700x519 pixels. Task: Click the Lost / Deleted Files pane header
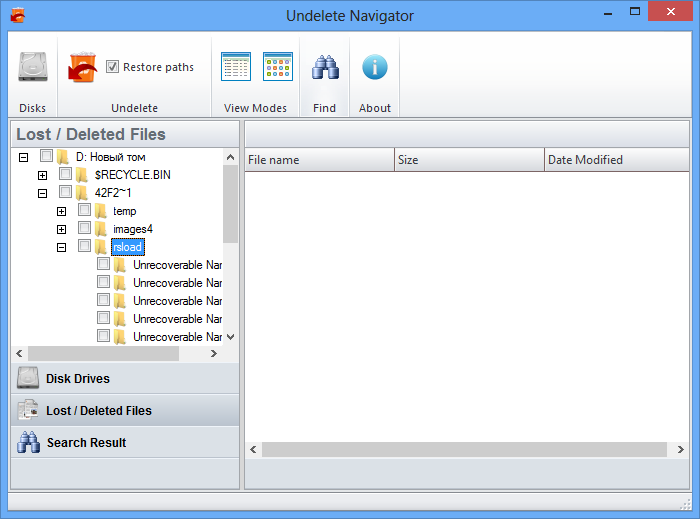tap(125, 134)
